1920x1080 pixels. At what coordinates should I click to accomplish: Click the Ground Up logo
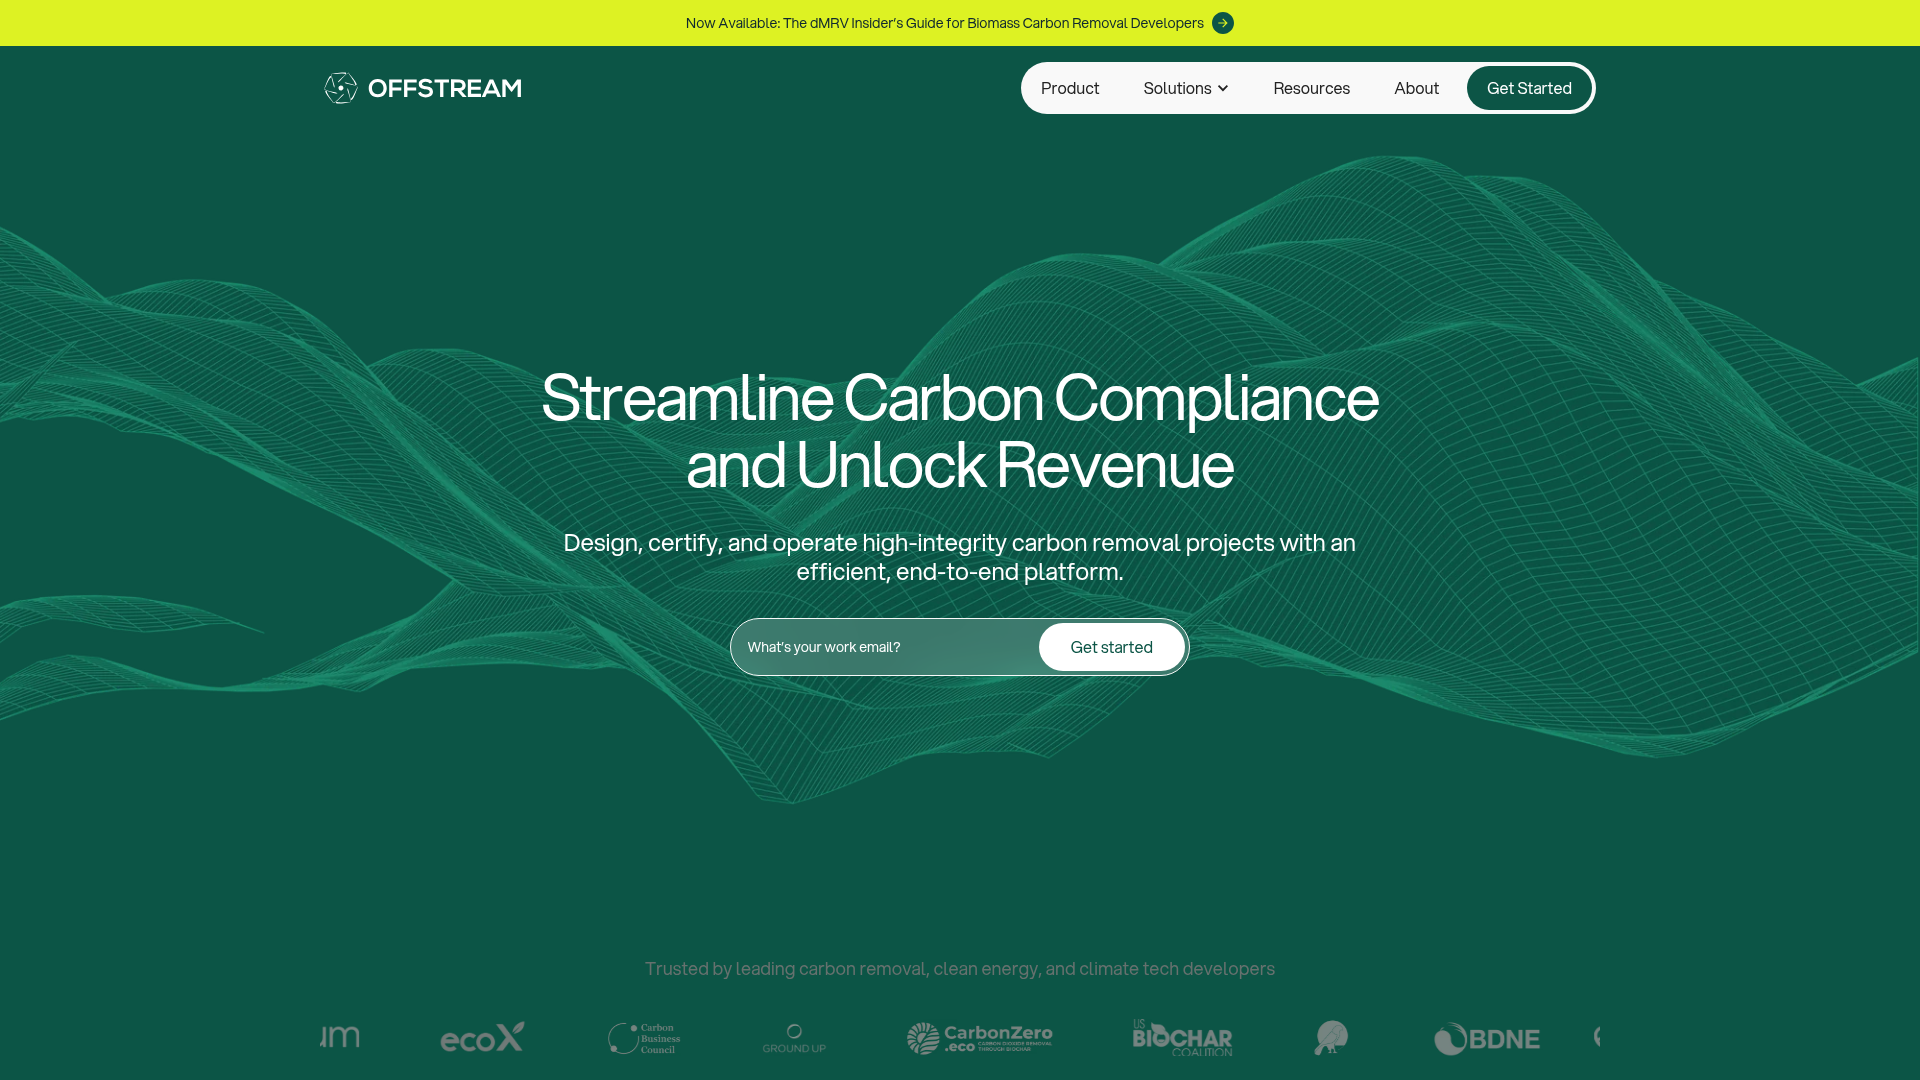pyautogui.click(x=794, y=1038)
